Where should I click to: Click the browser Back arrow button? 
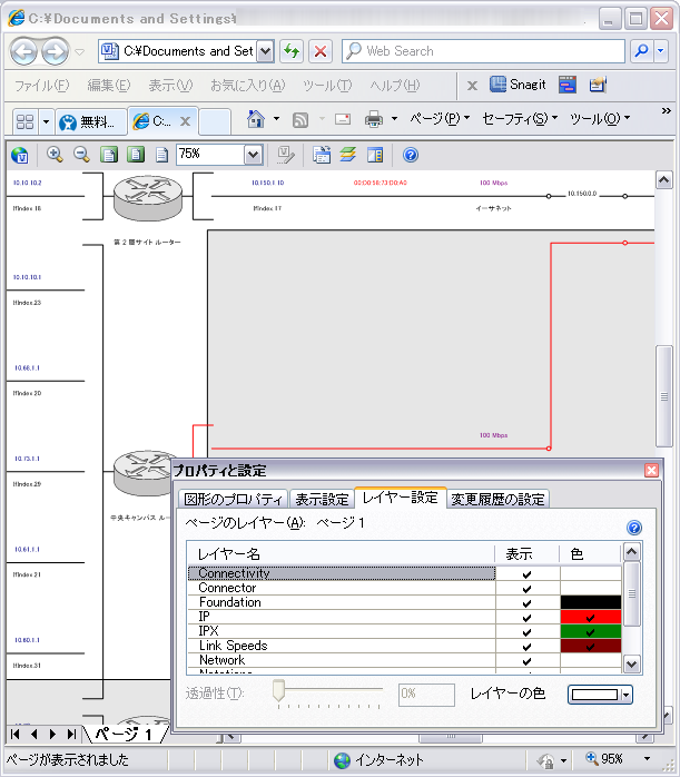(x=23, y=51)
